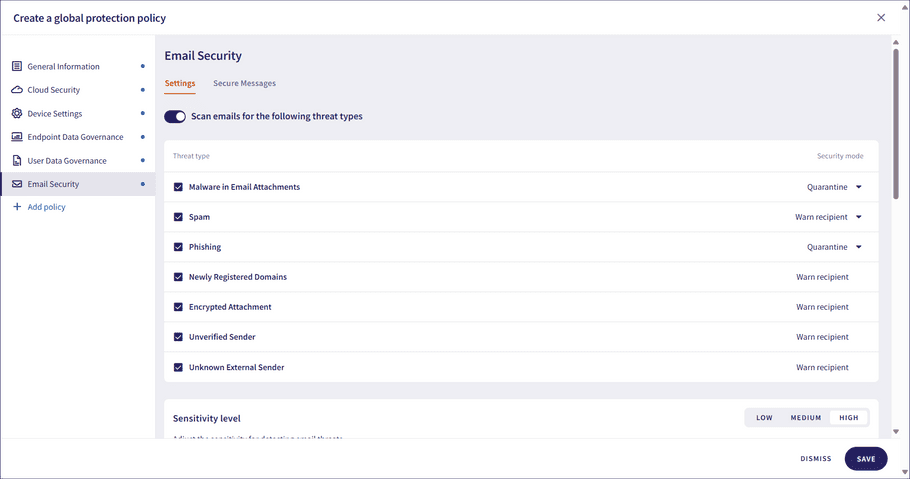Click the Threat type column header
This screenshot has height=479, width=910.
(x=191, y=156)
